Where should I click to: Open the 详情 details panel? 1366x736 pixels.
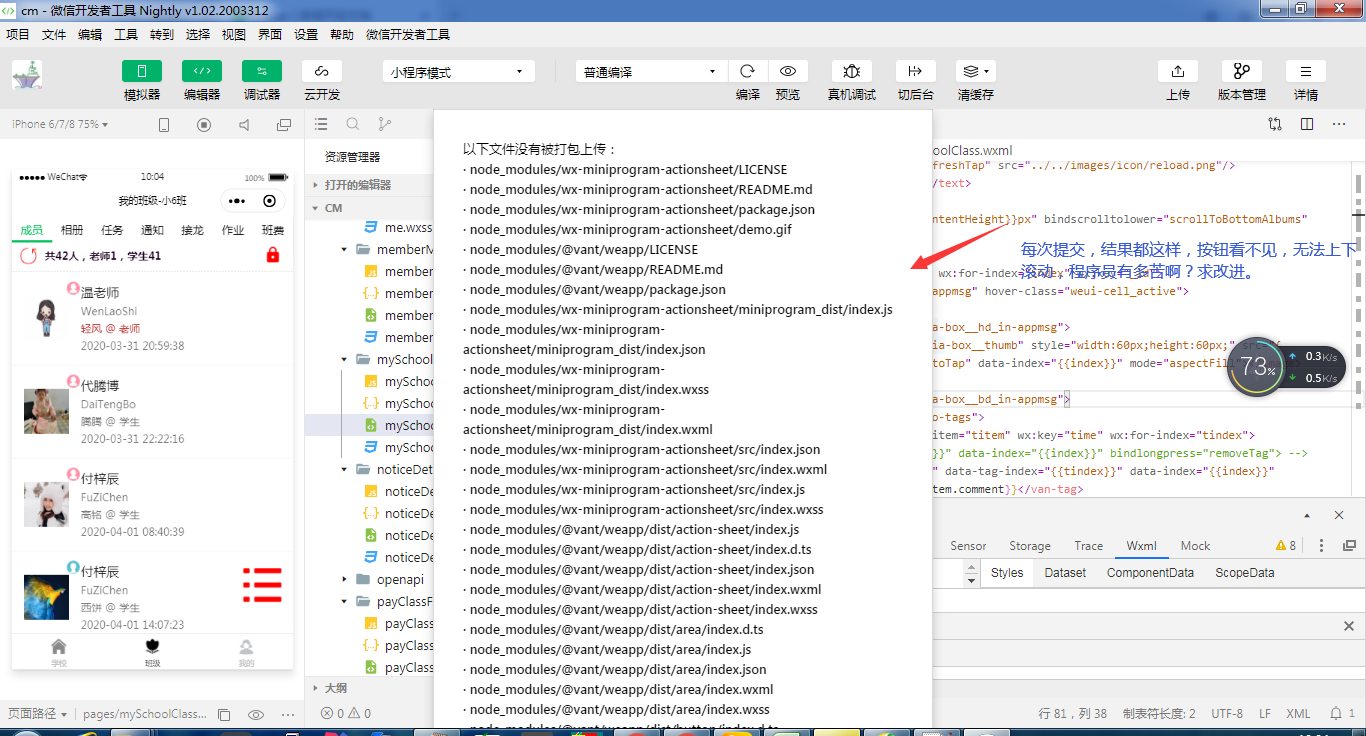[1306, 71]
